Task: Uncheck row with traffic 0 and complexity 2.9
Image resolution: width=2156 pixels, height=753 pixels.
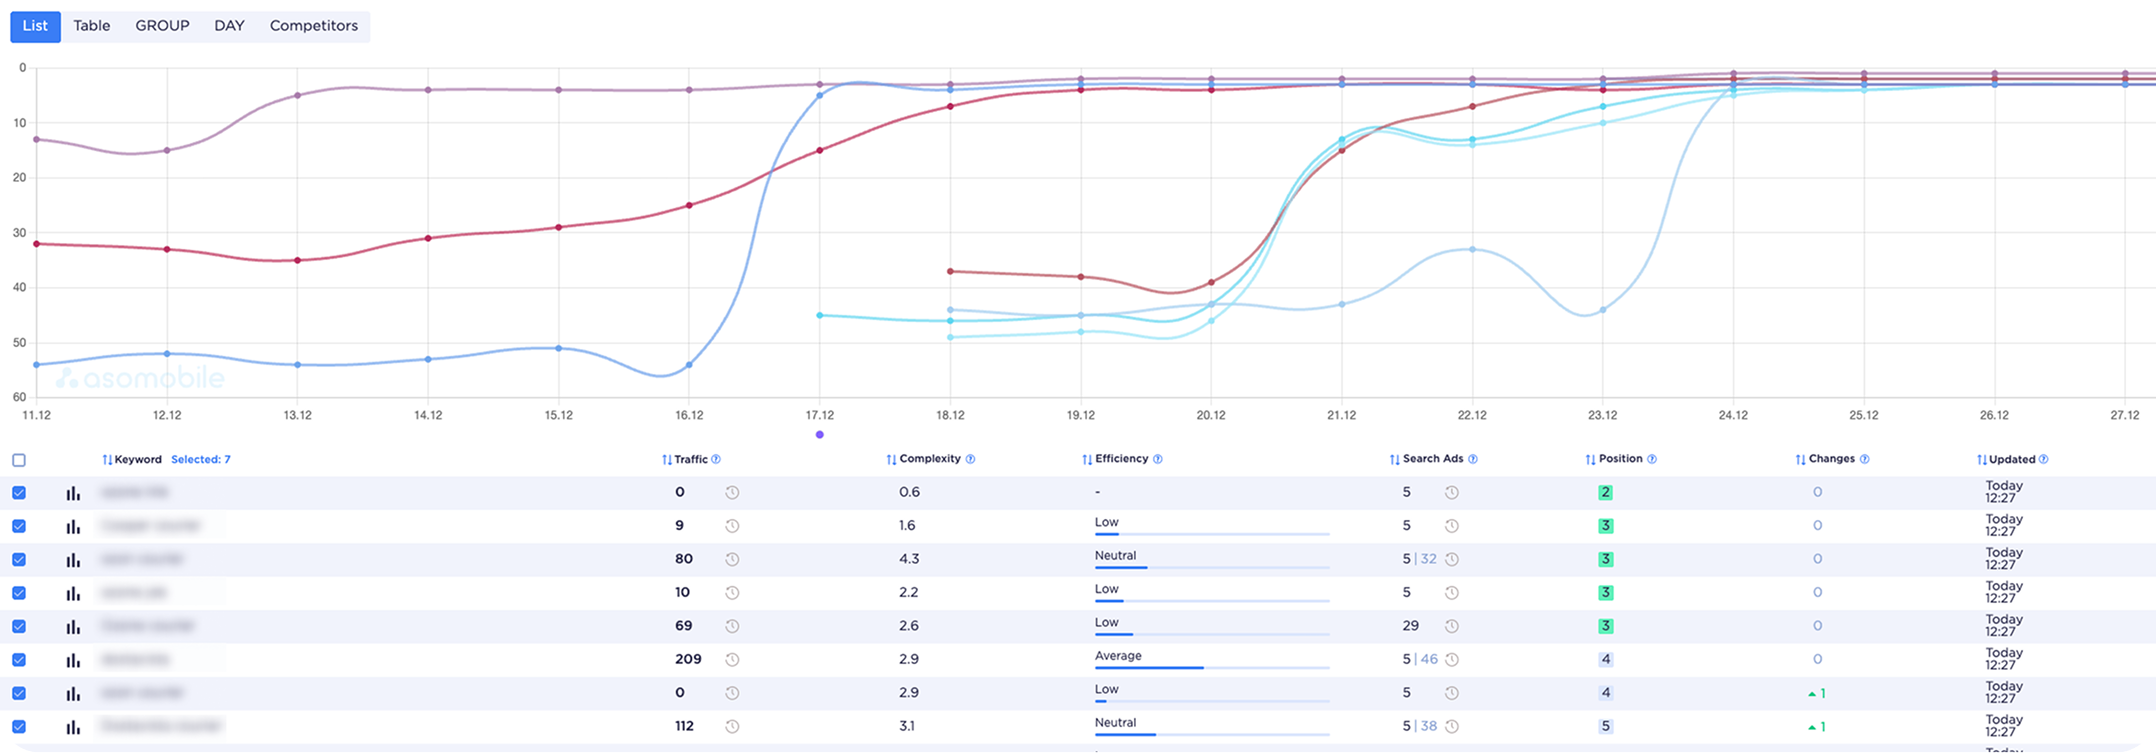Action: [19, 694]
